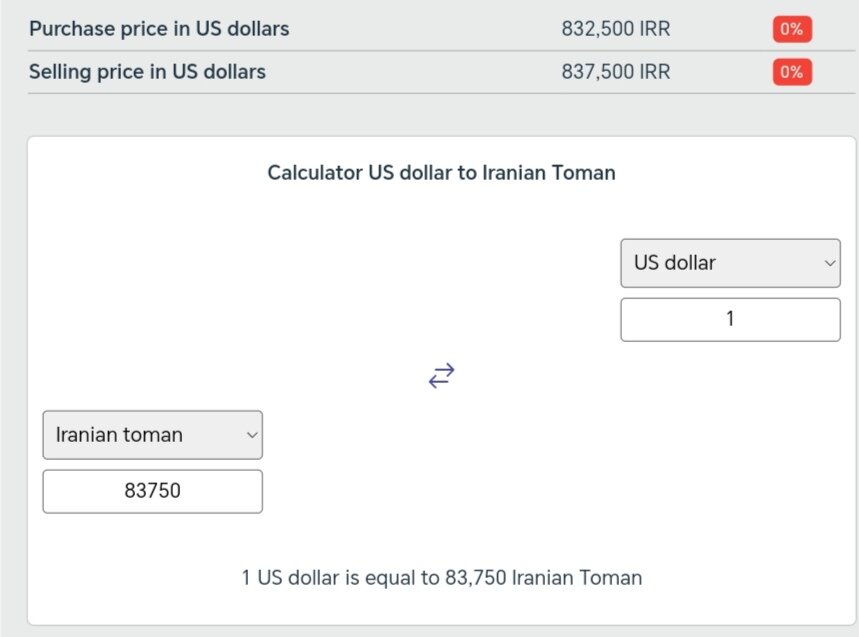This screenshot has width=859, height=637.
Task: Click the conversion result text at bottom
Action: coord(440,577)
